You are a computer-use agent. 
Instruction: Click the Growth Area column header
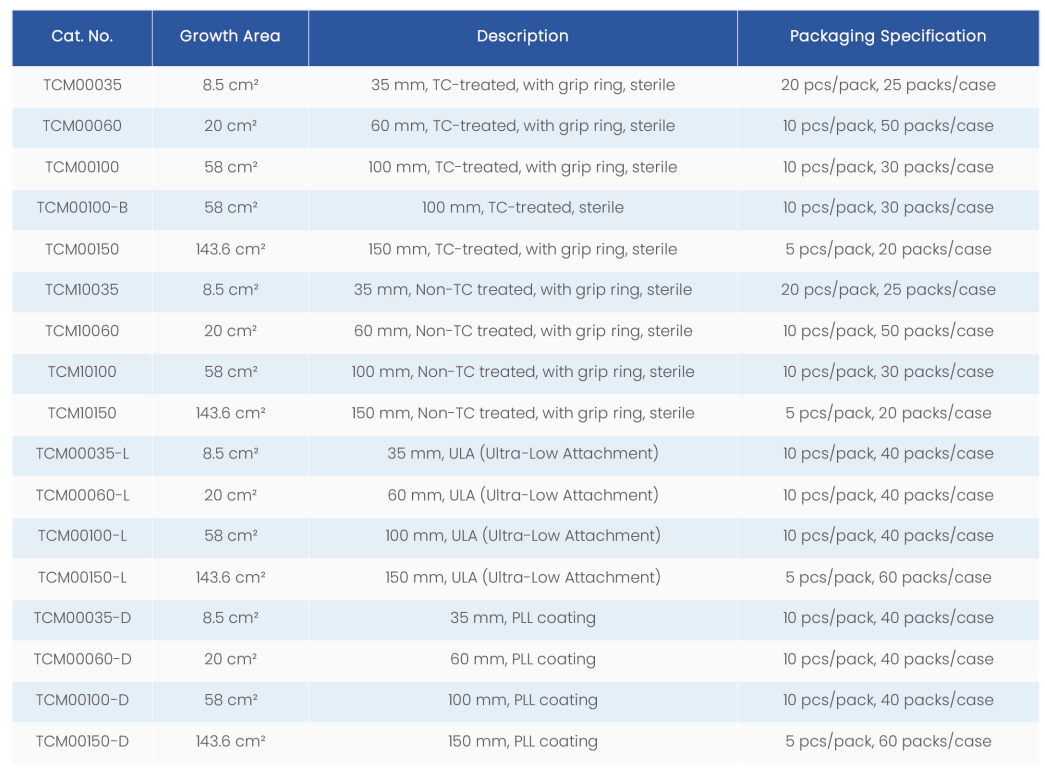tap(230, 36)
